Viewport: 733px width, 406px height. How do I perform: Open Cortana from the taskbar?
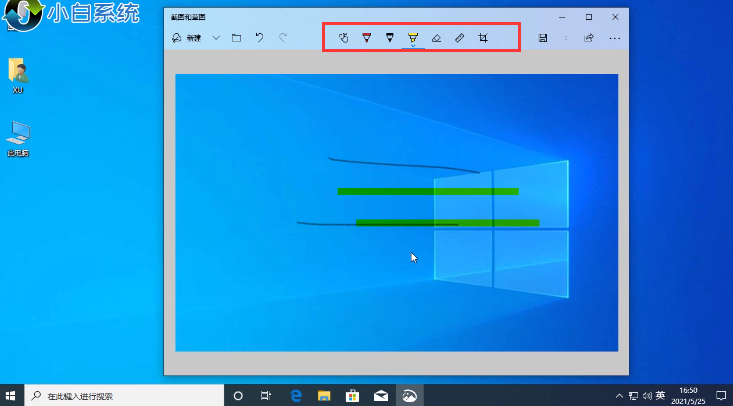pyautogui.click(x=238, y=396)
